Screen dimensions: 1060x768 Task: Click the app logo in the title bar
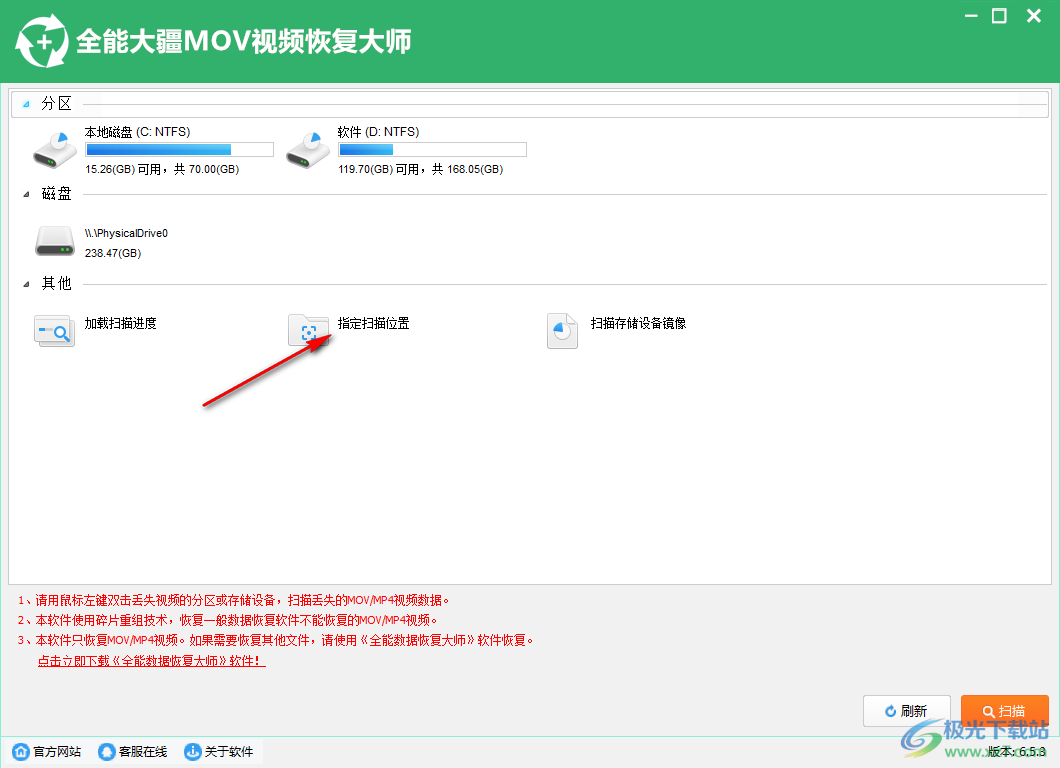point(42,41)
